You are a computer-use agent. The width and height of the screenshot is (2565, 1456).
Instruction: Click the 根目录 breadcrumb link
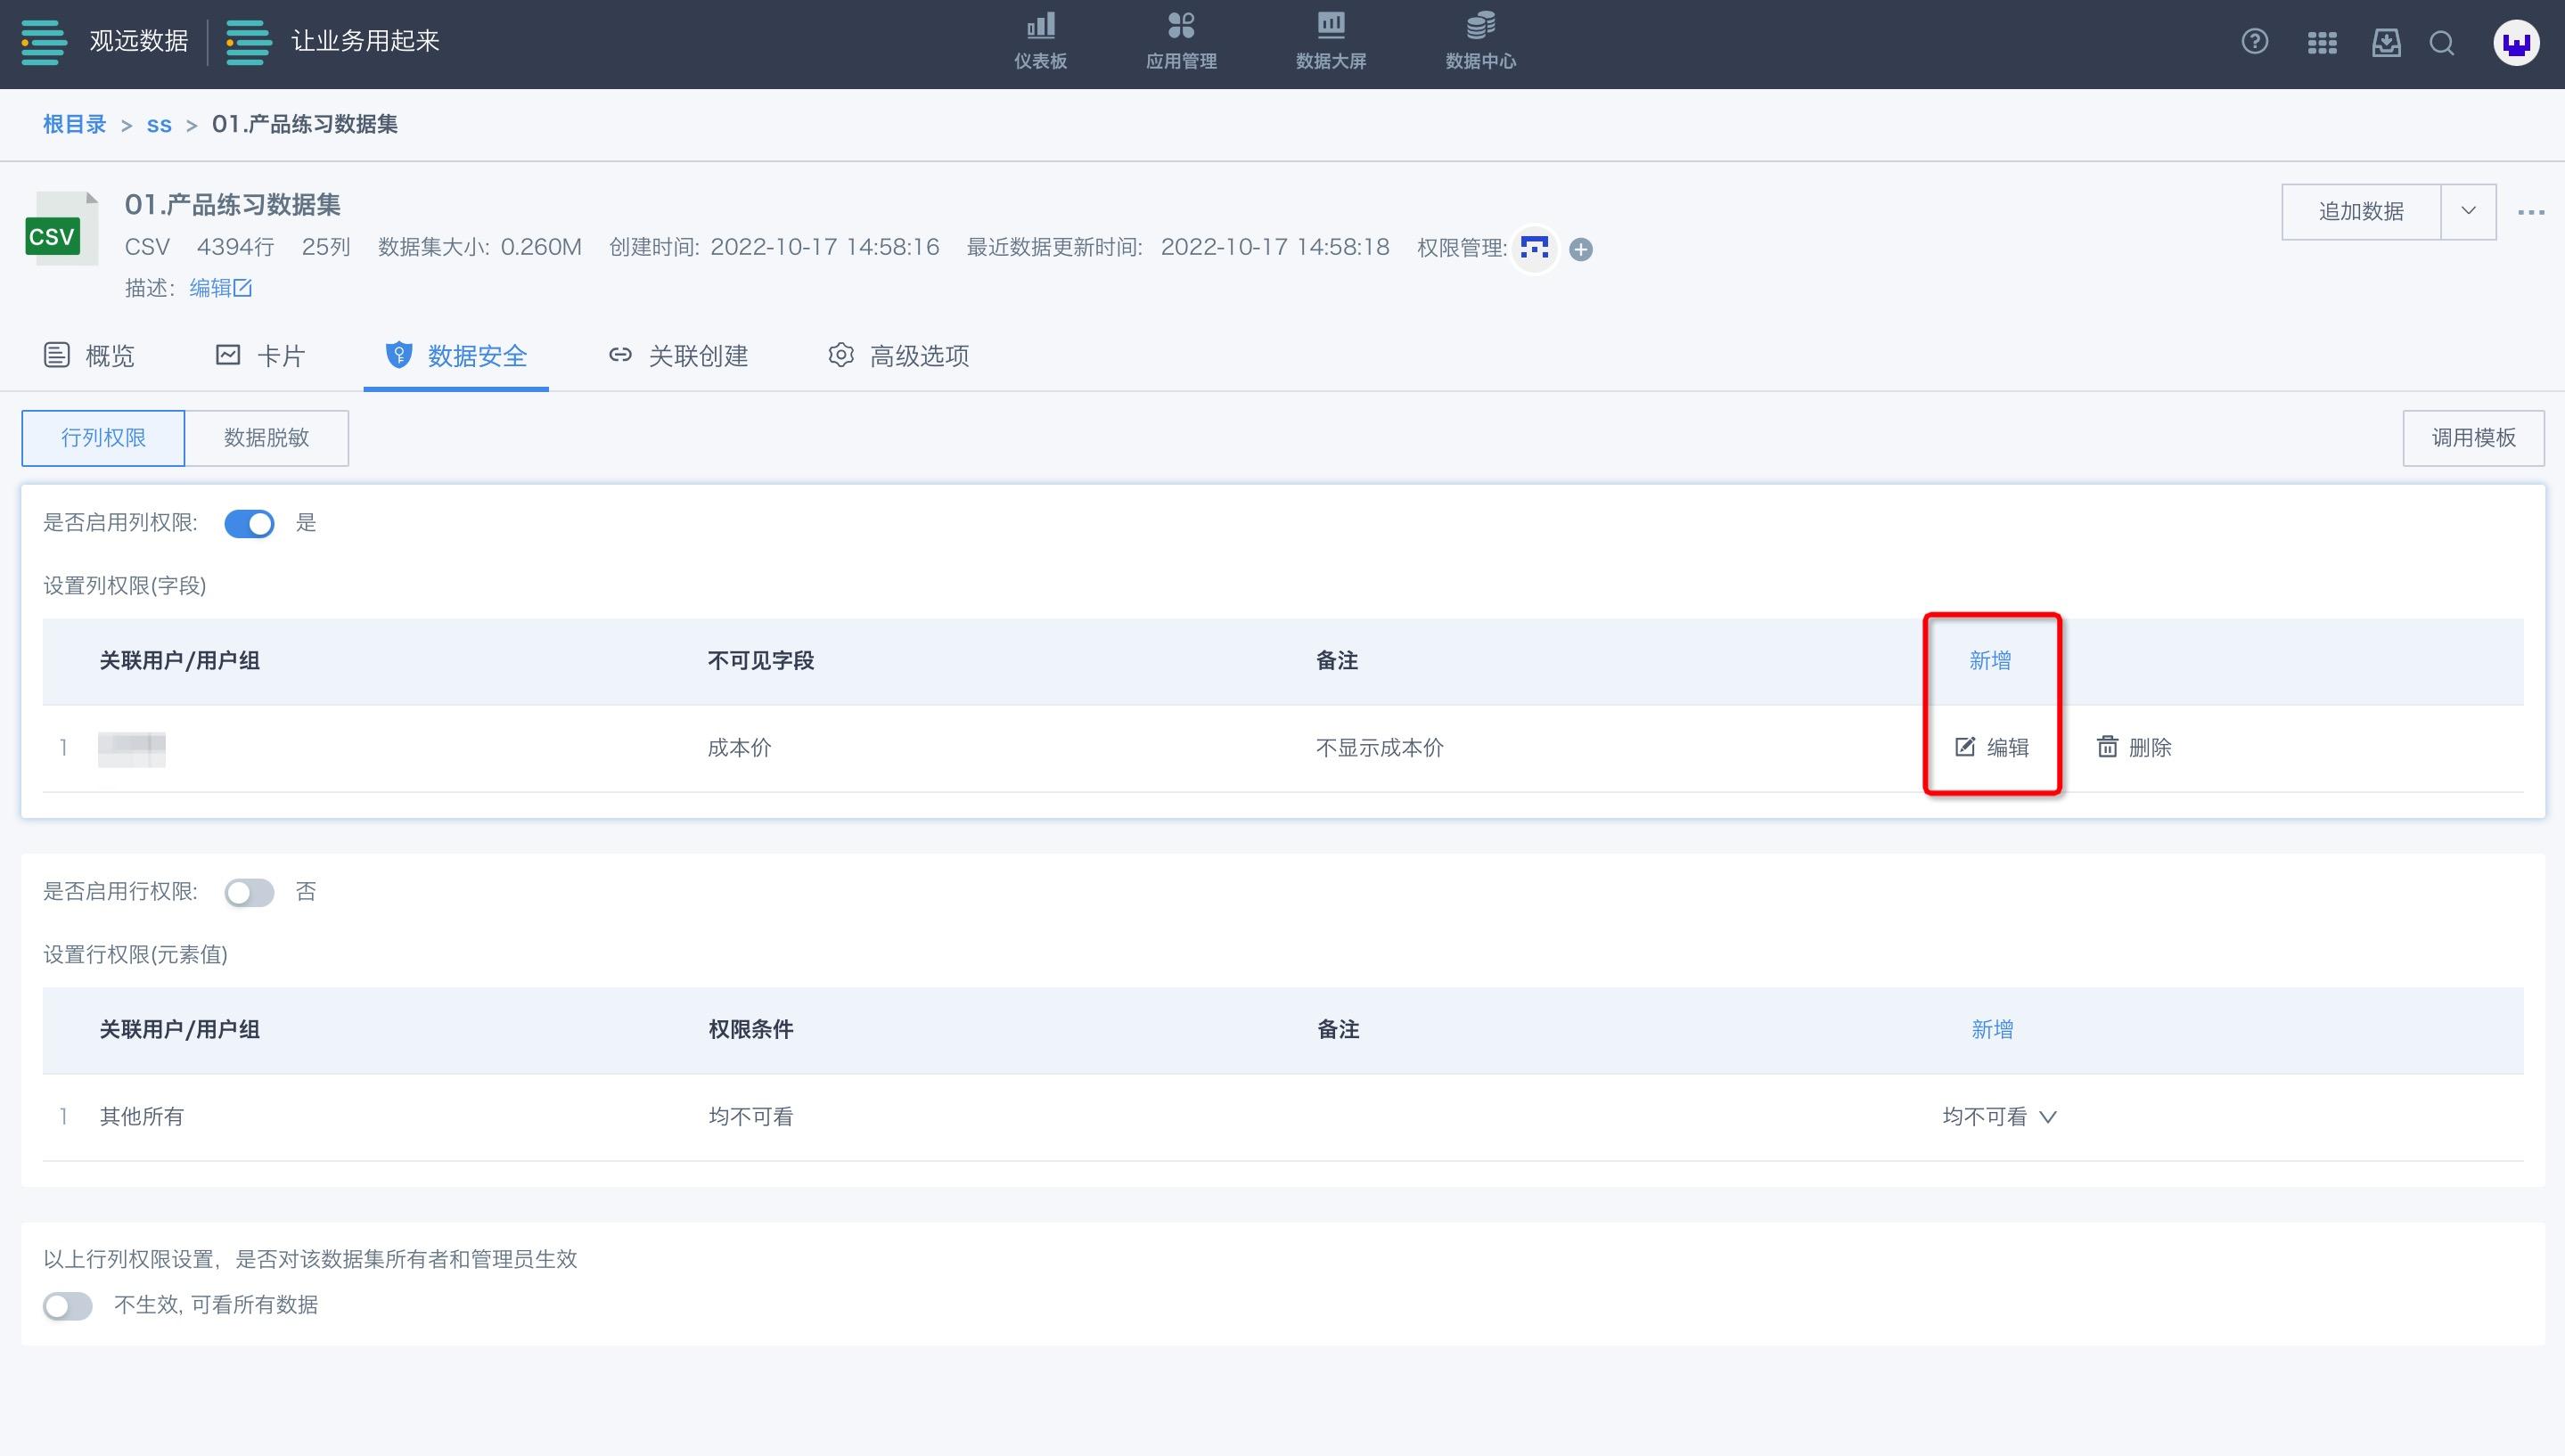[74, 124]
